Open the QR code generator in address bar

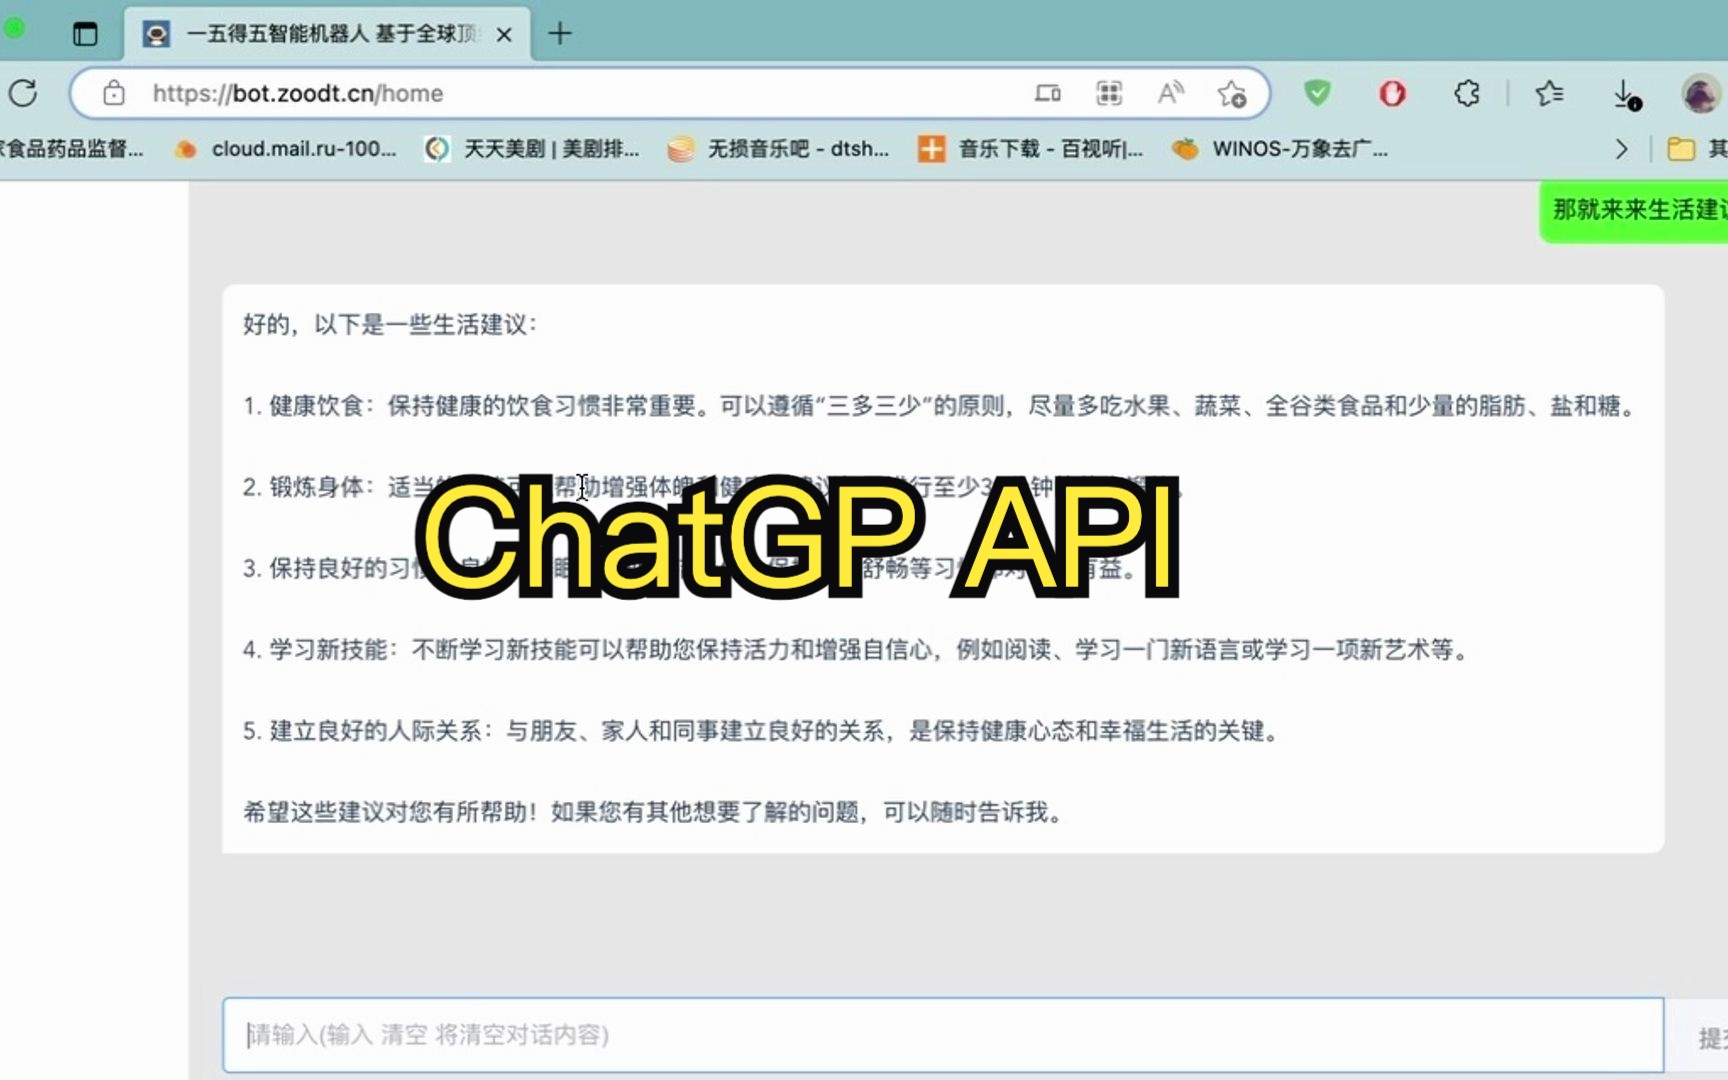pyautogui.click(x=1108, y=93)
